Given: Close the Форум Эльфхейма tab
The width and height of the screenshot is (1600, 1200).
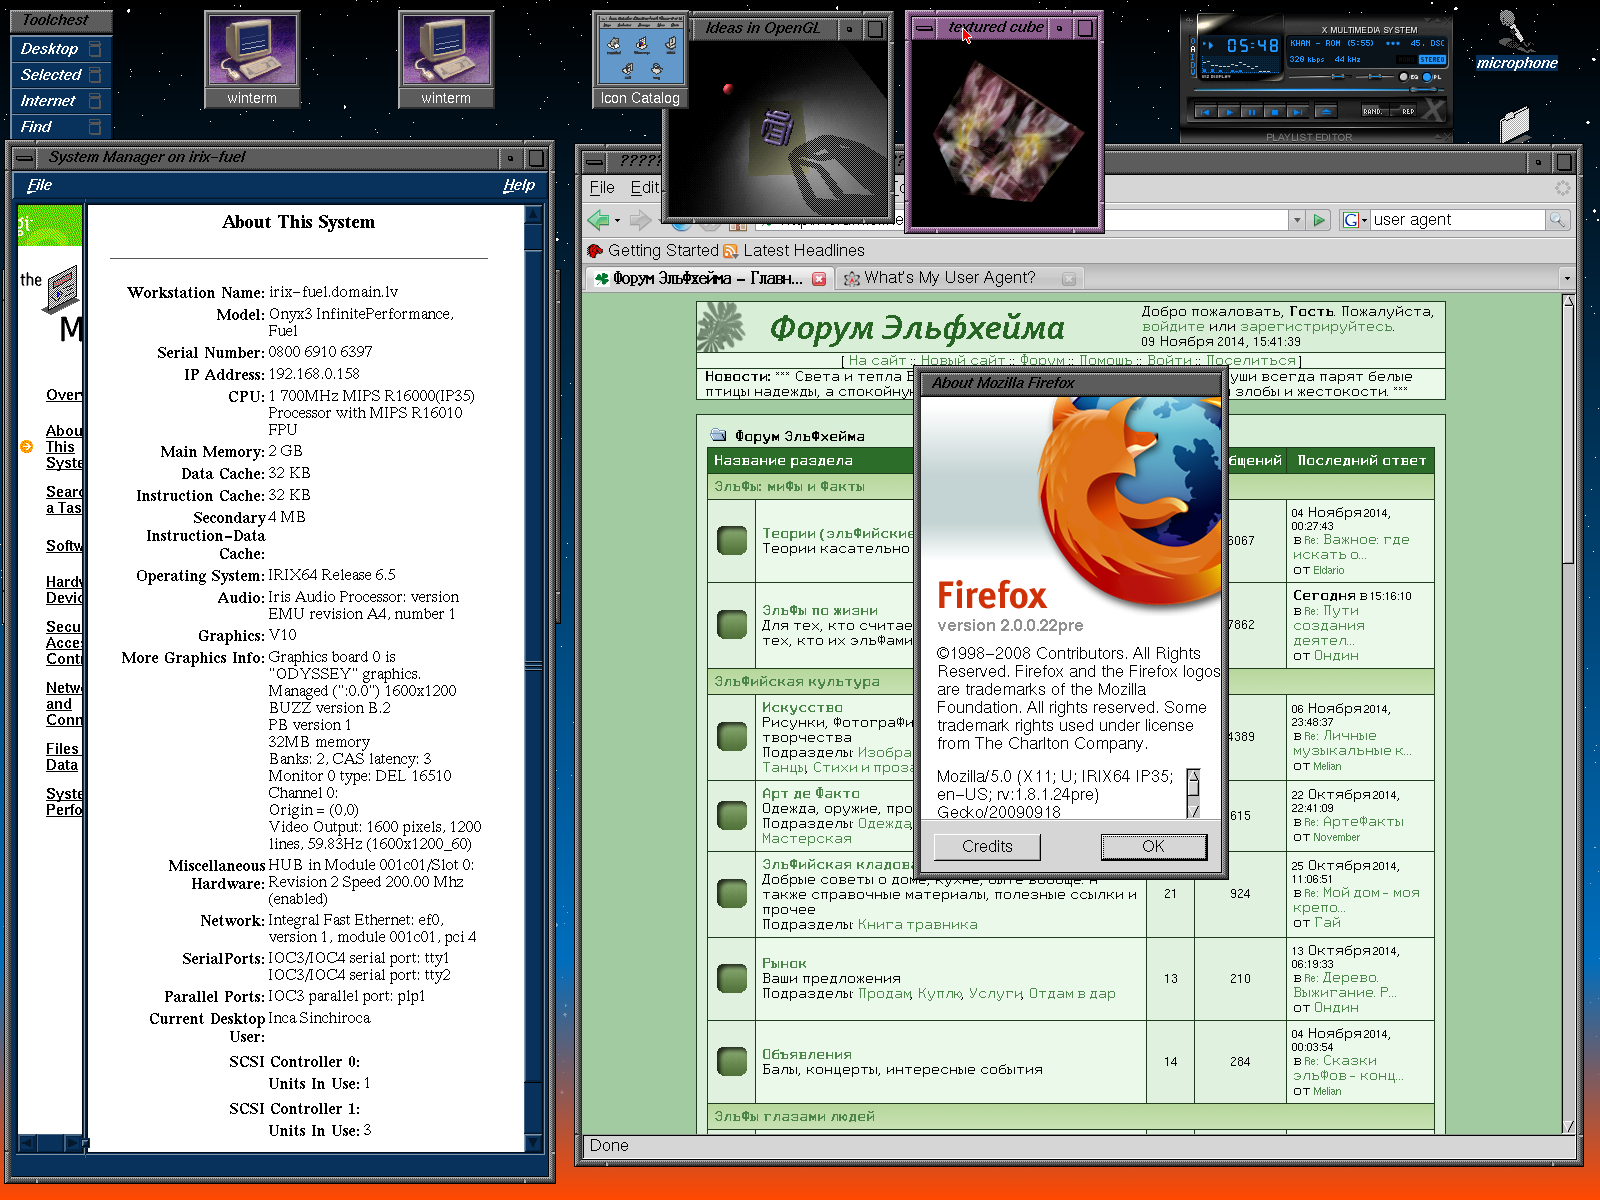Looking at the screenshot, I should [819, 279].
